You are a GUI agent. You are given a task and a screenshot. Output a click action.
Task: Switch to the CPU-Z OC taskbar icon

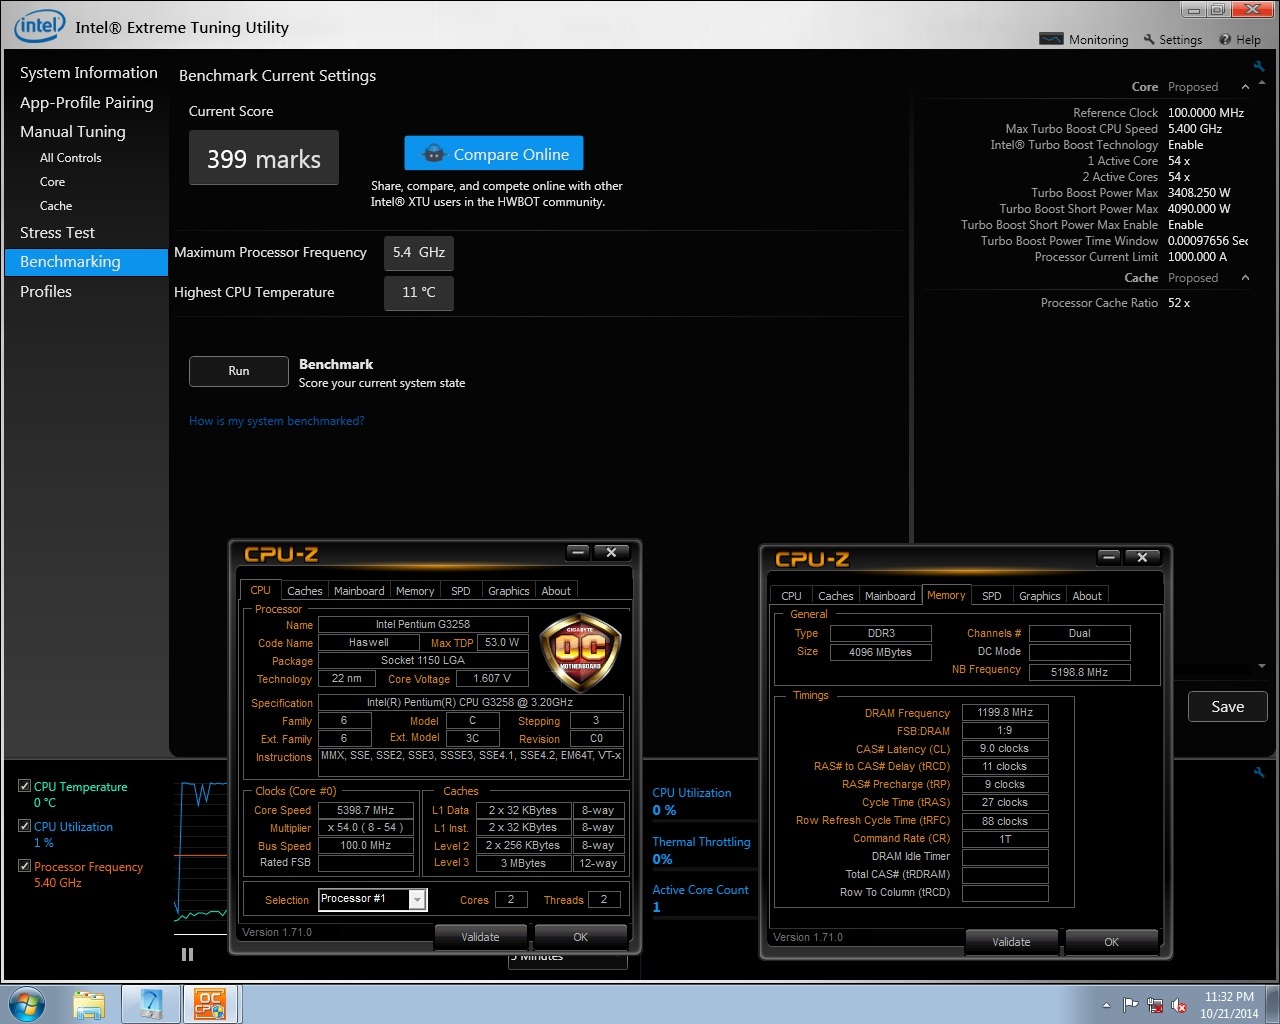point(210,1004)
